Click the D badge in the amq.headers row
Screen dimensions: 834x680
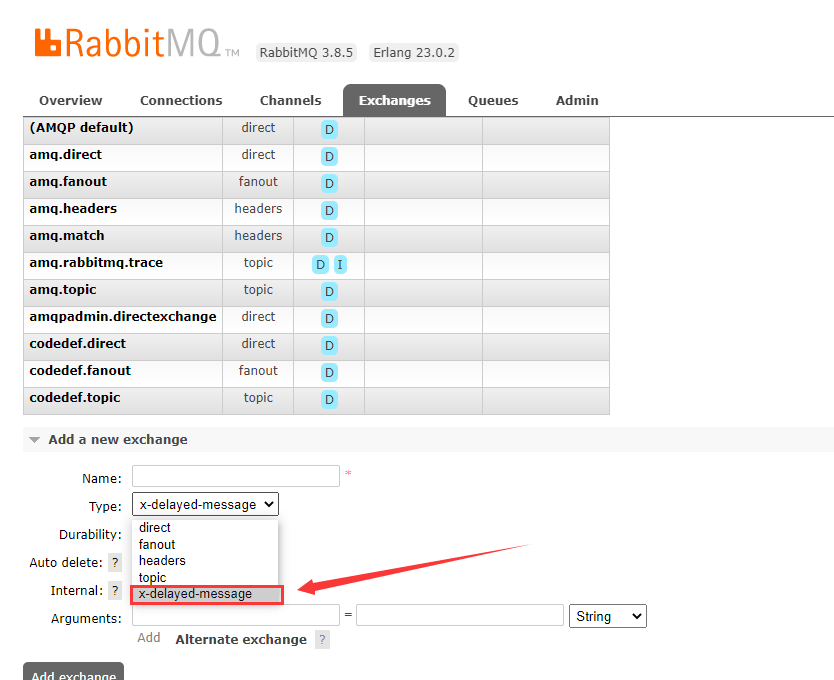click(329, 211)
